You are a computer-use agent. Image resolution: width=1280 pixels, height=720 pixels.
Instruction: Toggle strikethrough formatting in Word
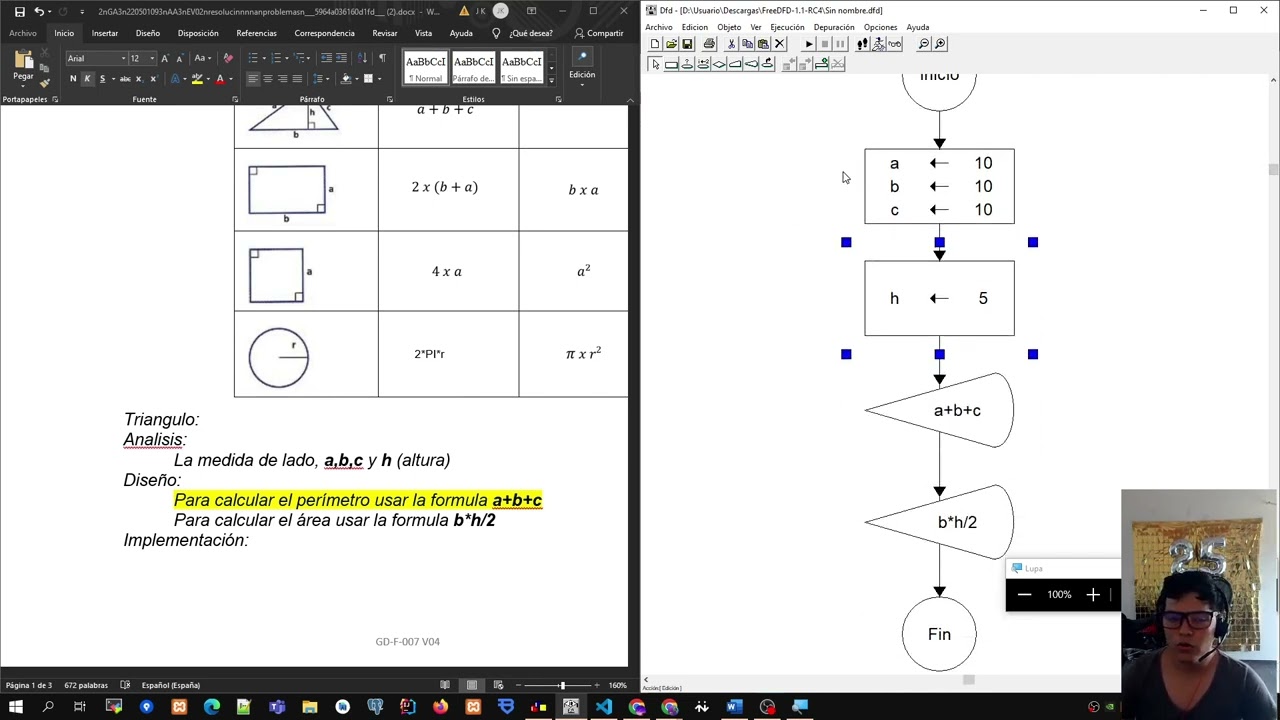125,79
